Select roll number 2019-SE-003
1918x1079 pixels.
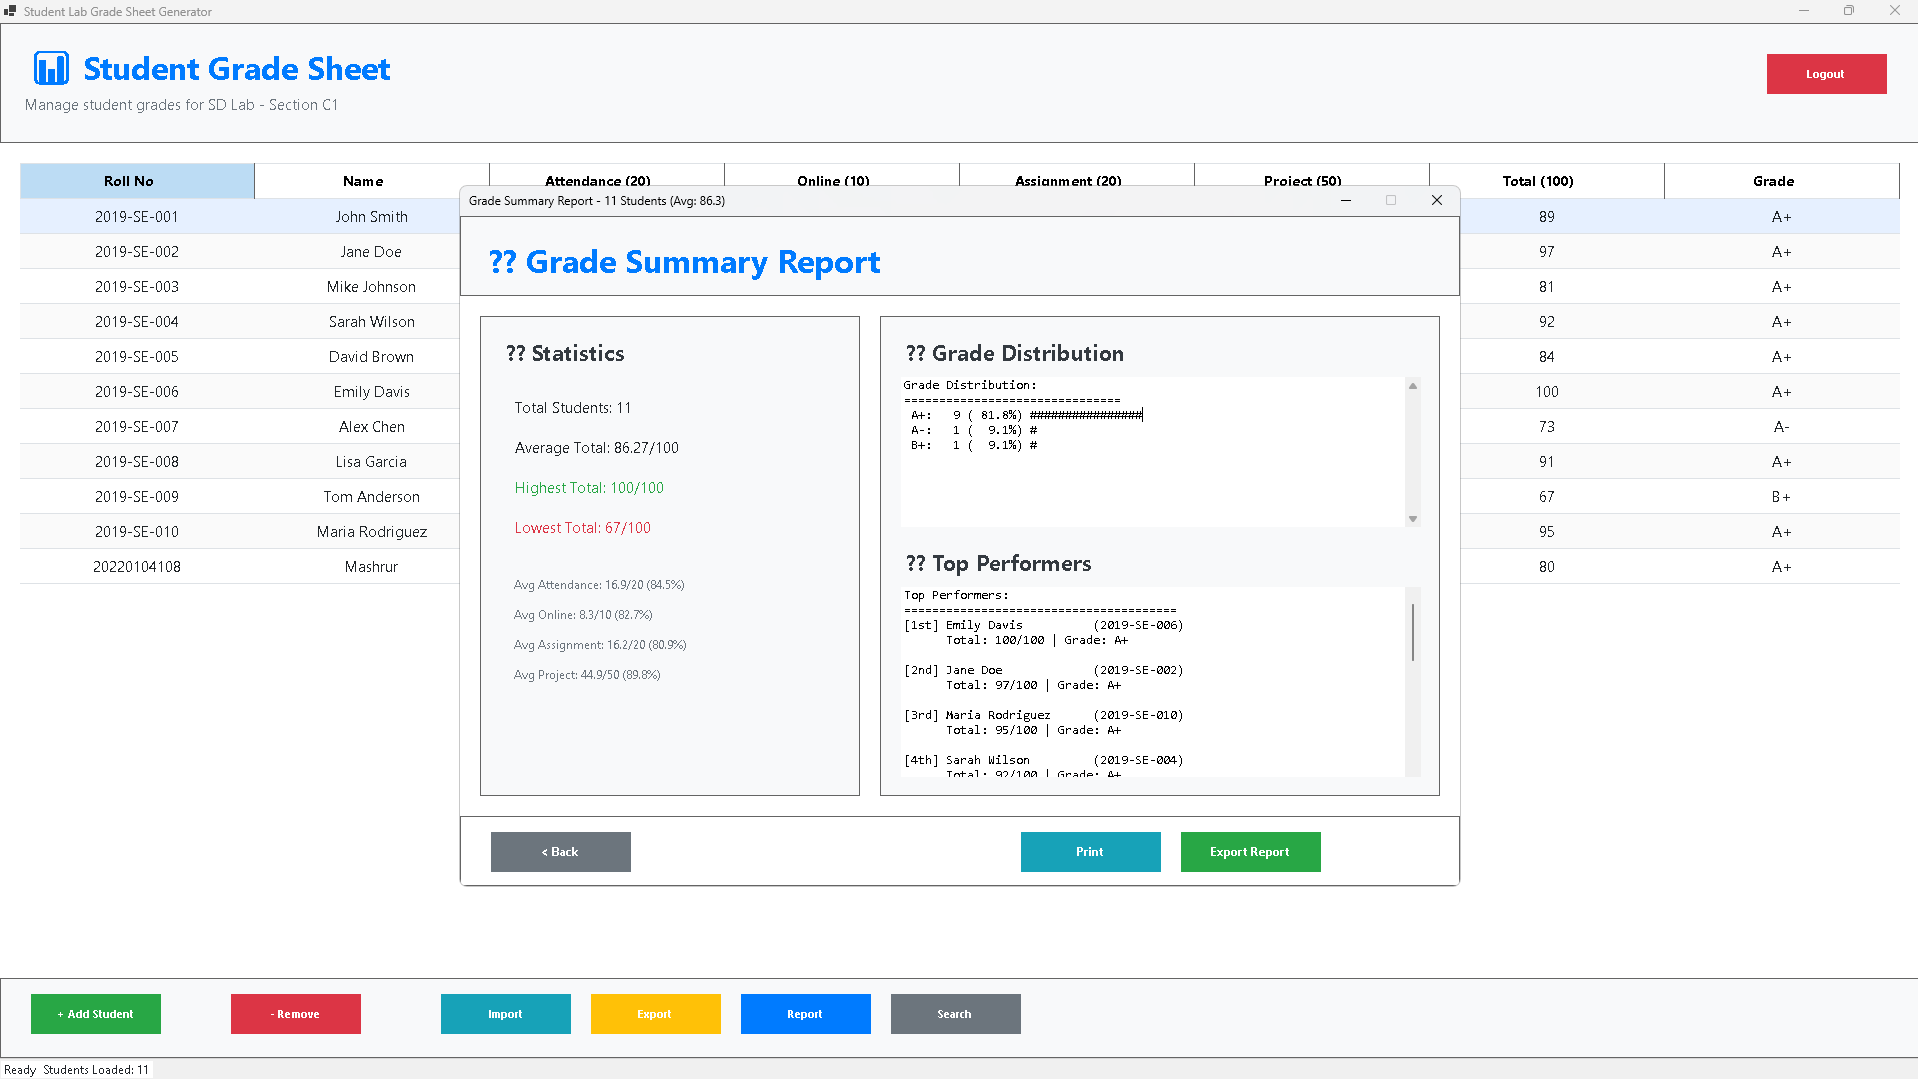(137, 286)
